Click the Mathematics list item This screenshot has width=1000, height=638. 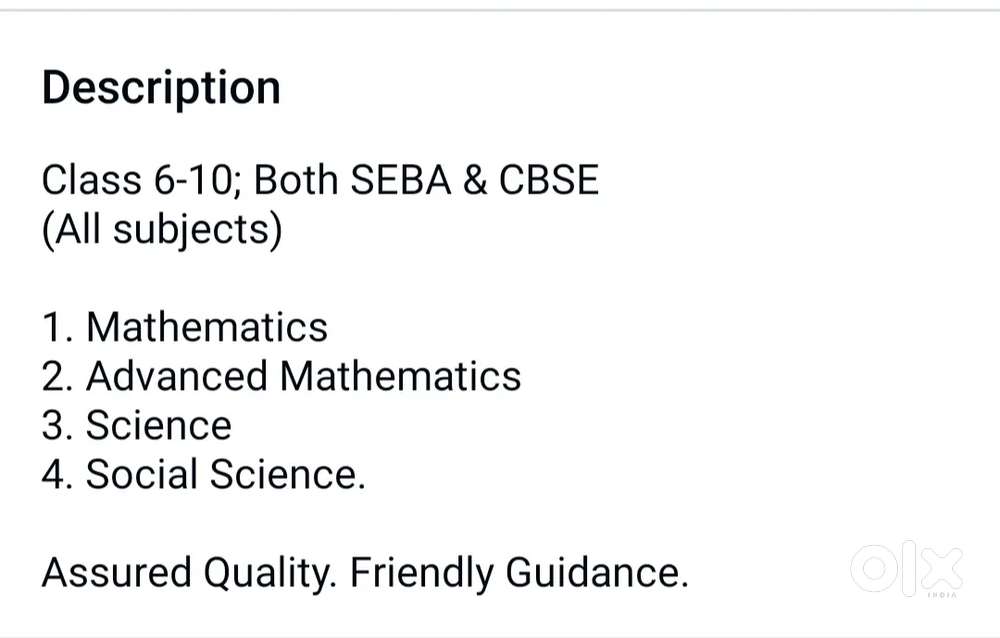click(x=185, y=327)
